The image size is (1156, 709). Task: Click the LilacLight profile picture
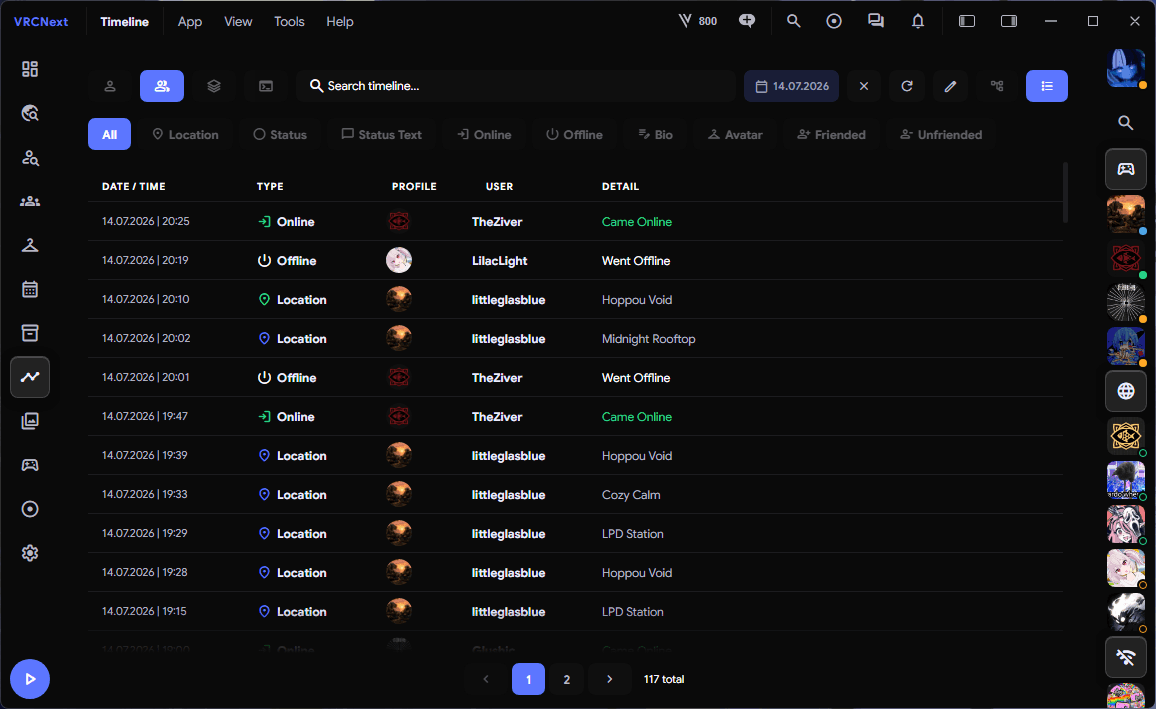399,260
